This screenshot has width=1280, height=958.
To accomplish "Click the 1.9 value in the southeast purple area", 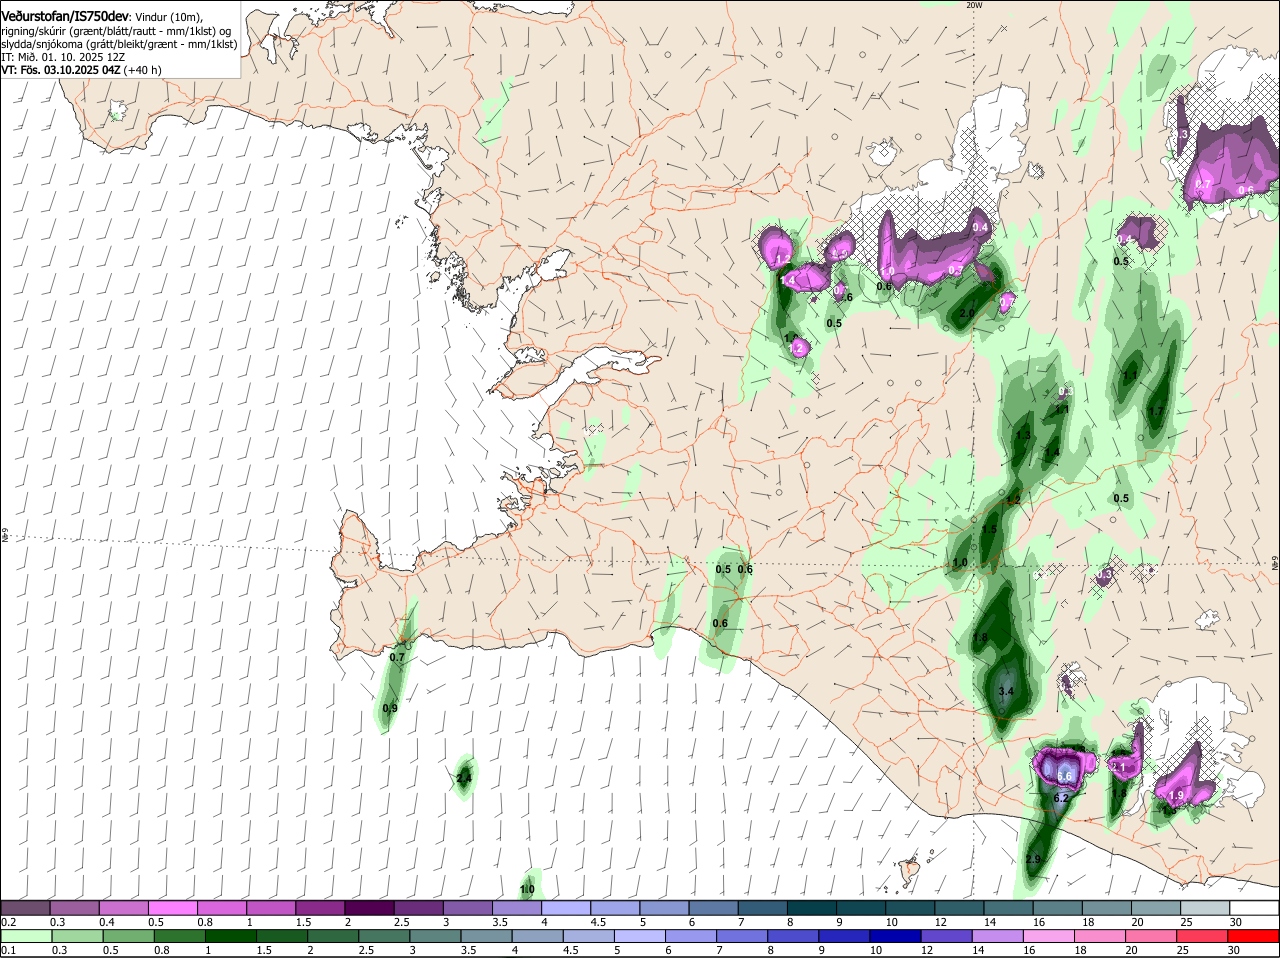I will (x=1176, y=796).
